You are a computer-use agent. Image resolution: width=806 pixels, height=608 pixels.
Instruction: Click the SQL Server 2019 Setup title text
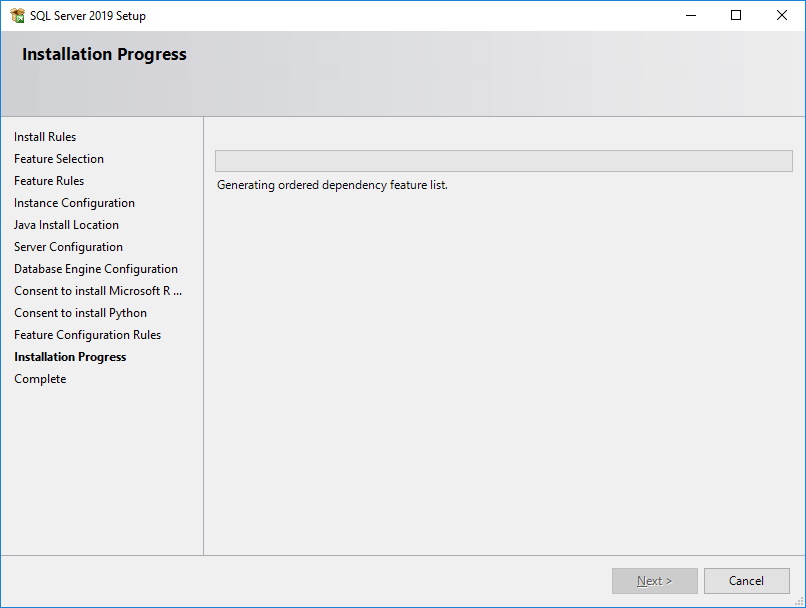pos(88,16)
